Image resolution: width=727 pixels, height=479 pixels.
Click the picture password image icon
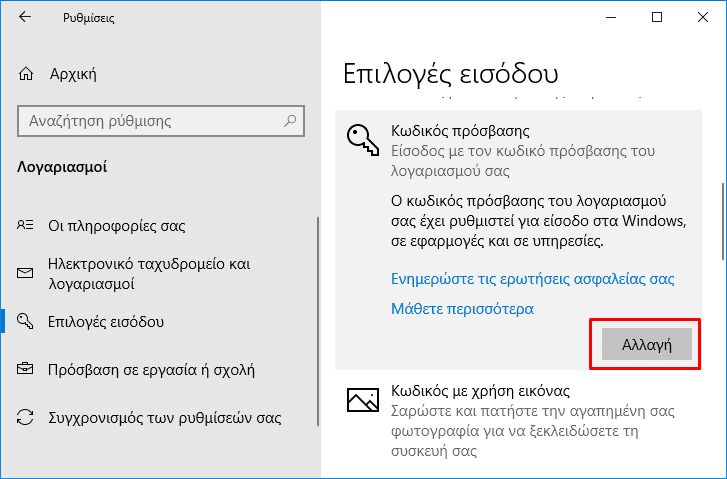click(x=363, y=400)
